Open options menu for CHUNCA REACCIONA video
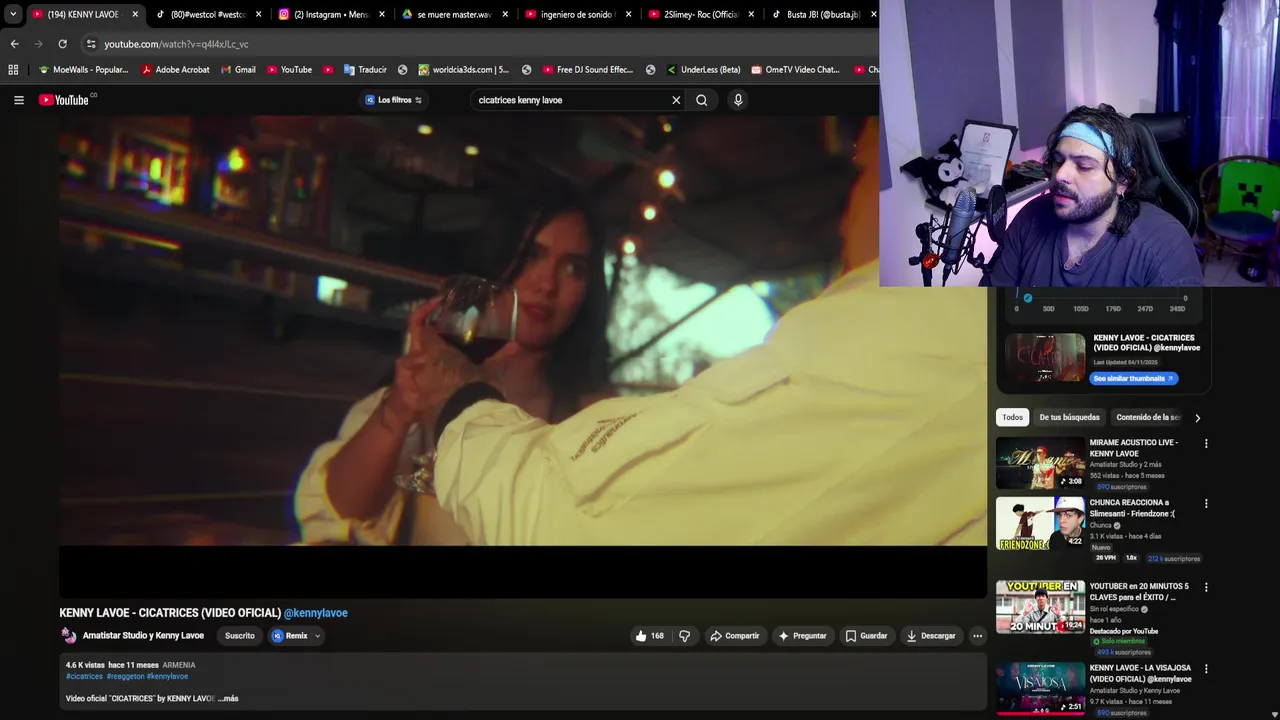 click(x=1206, y=503)
